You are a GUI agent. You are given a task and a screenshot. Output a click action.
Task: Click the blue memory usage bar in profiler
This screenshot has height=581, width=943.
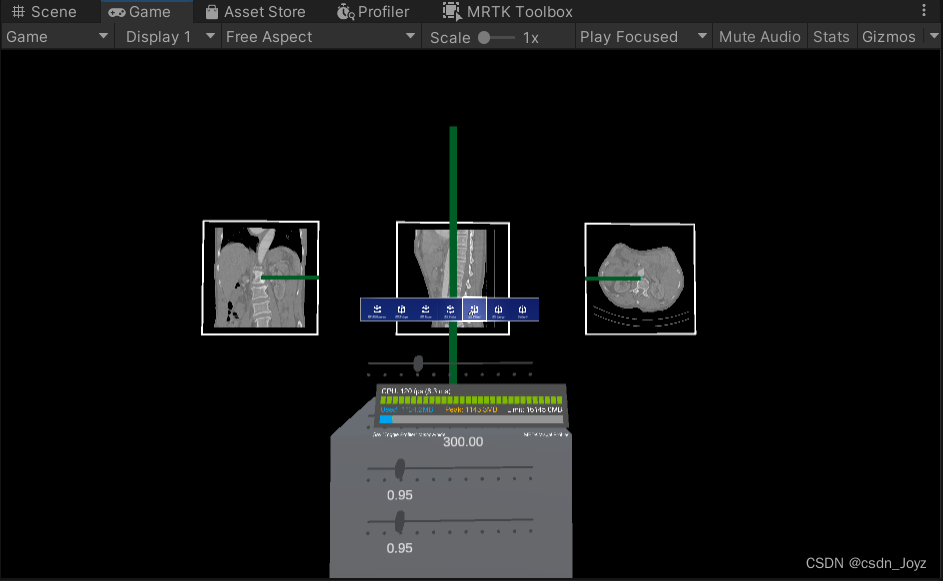(386, 419)
